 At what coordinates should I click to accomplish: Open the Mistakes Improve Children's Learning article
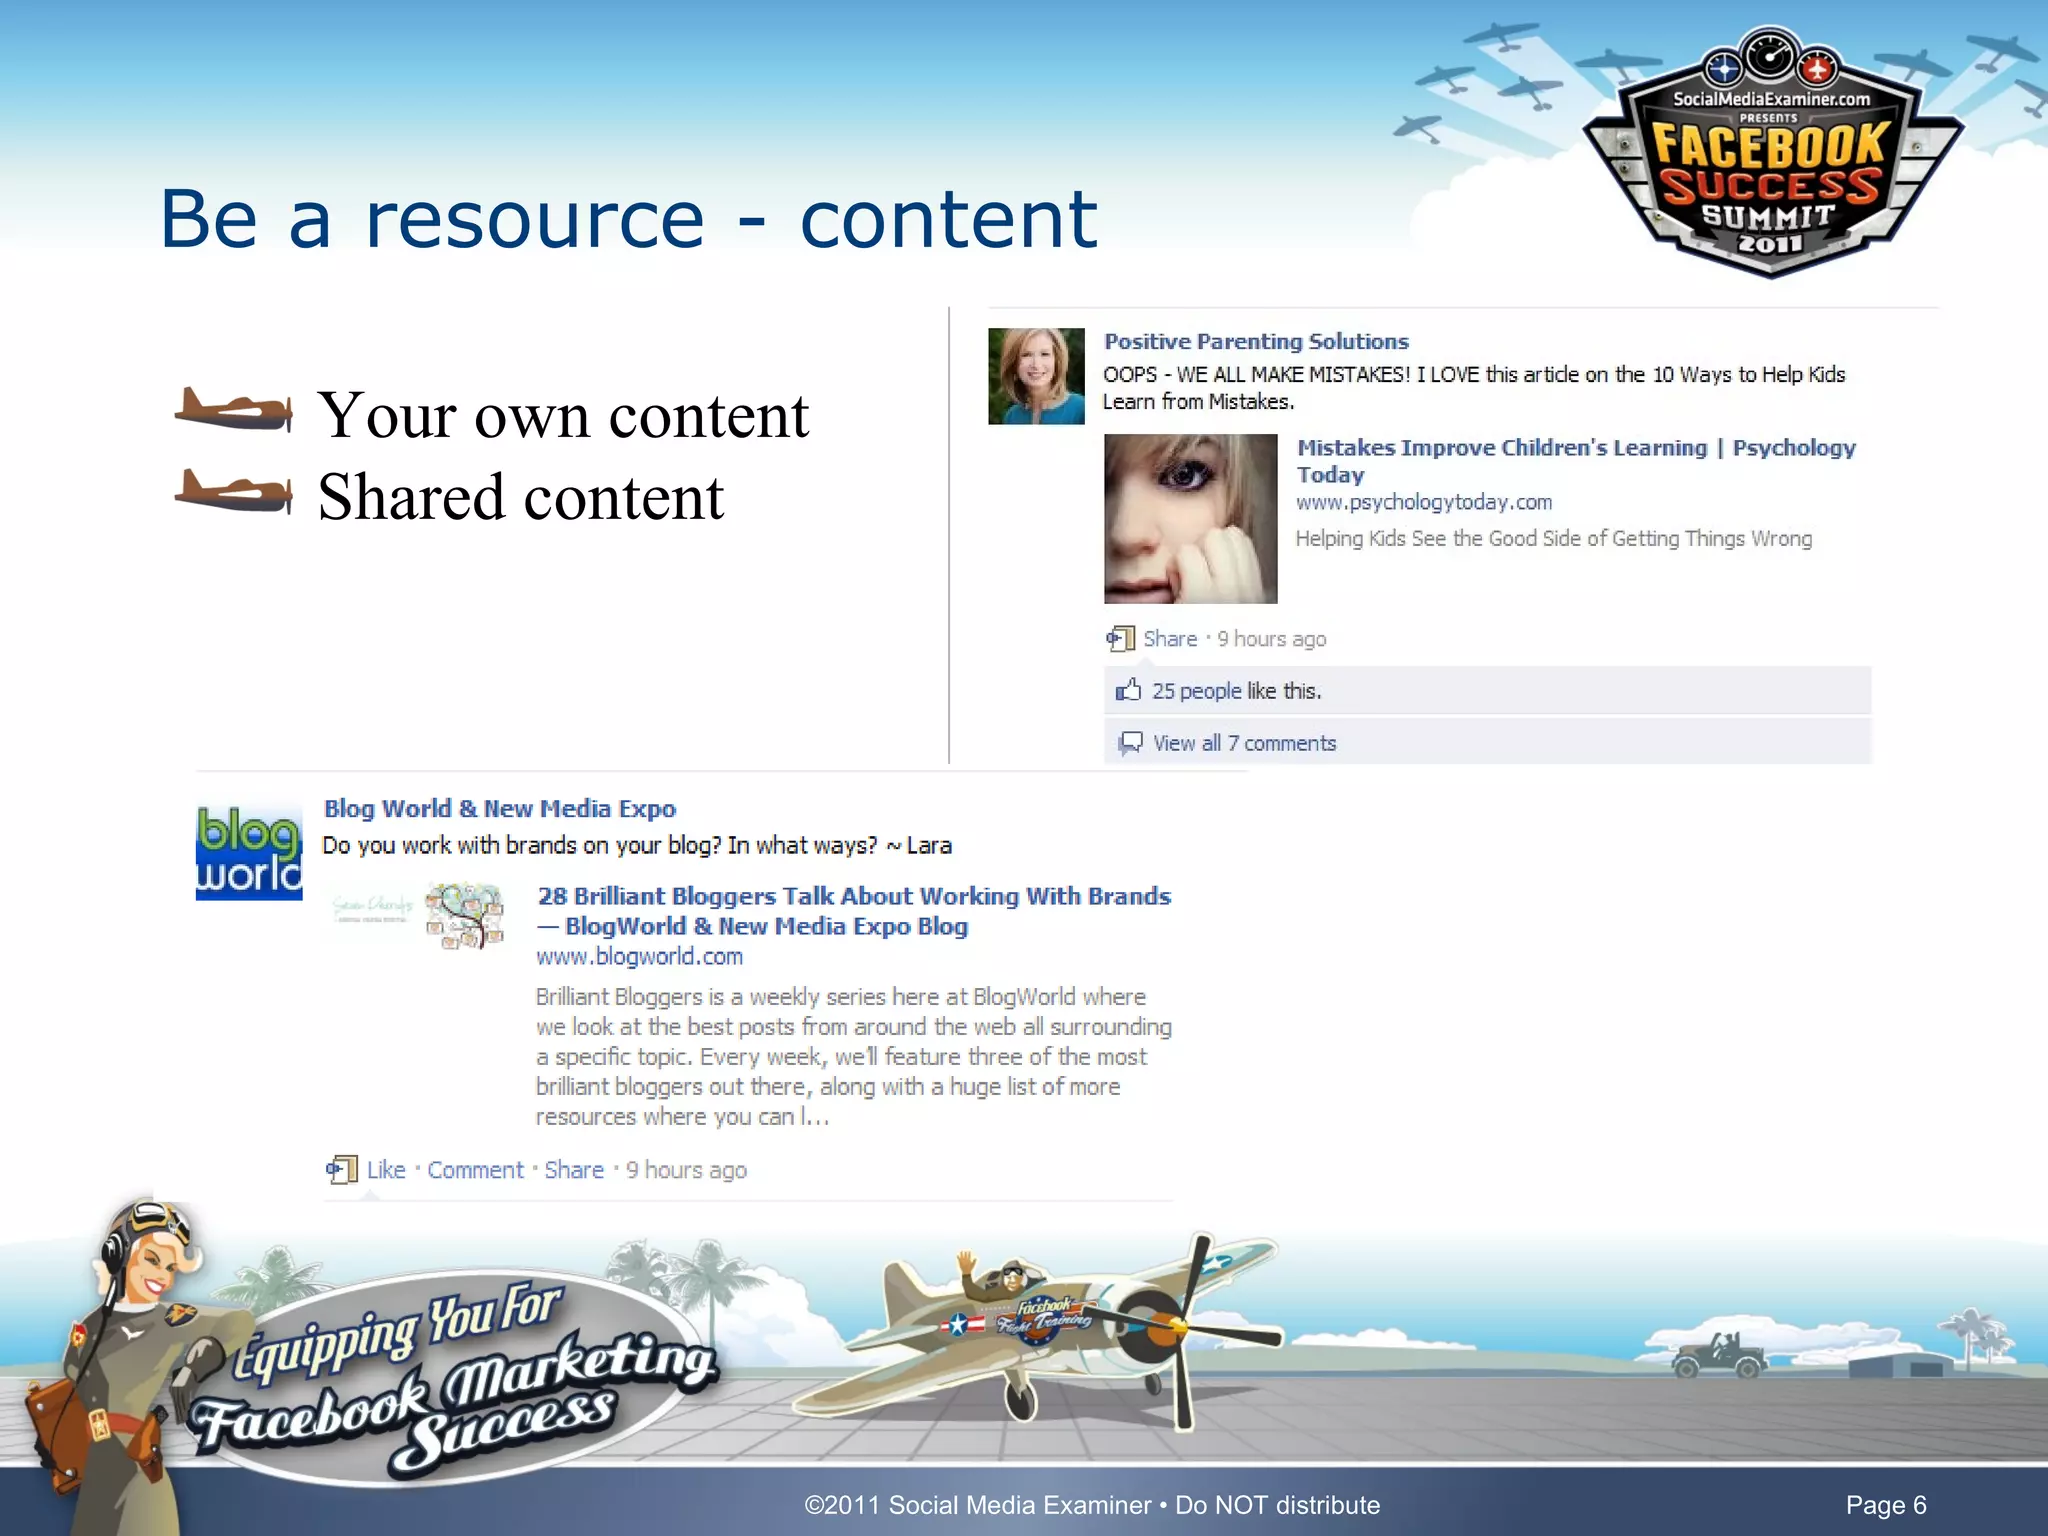coord(1576,461)
